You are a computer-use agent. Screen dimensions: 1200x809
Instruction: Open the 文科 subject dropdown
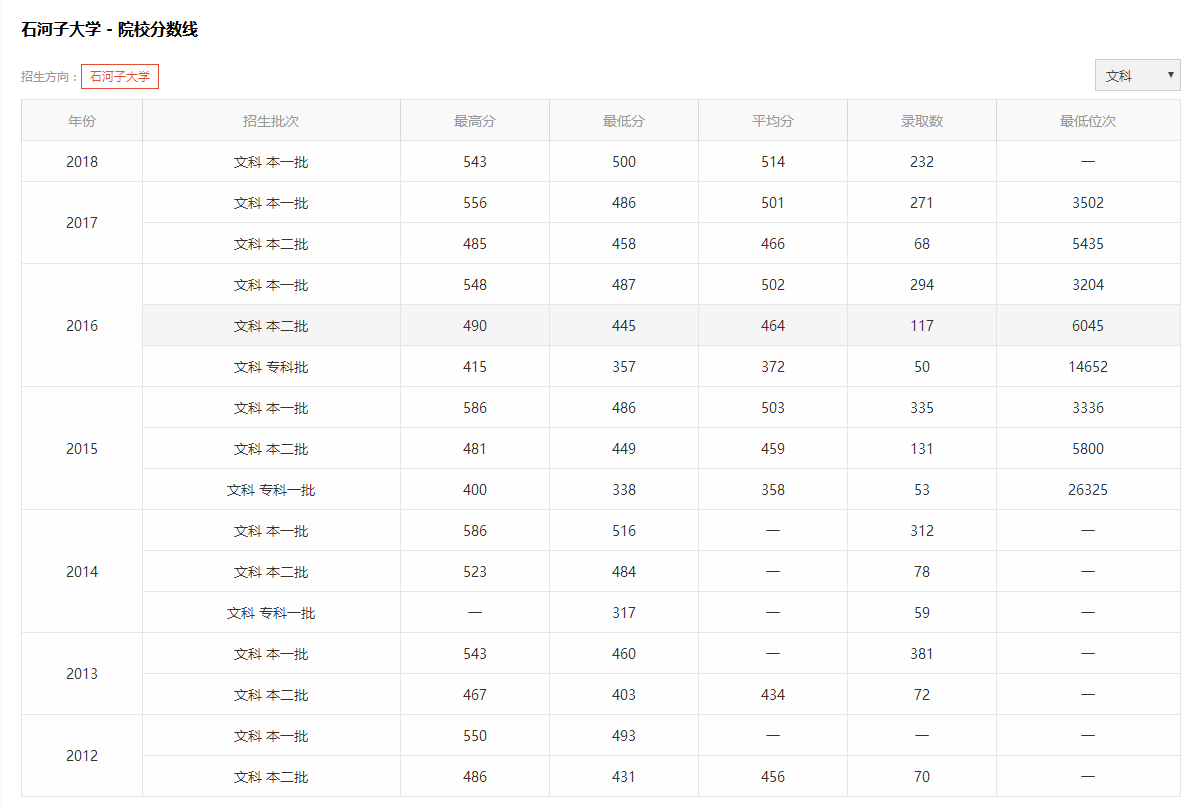(1138, 75)
